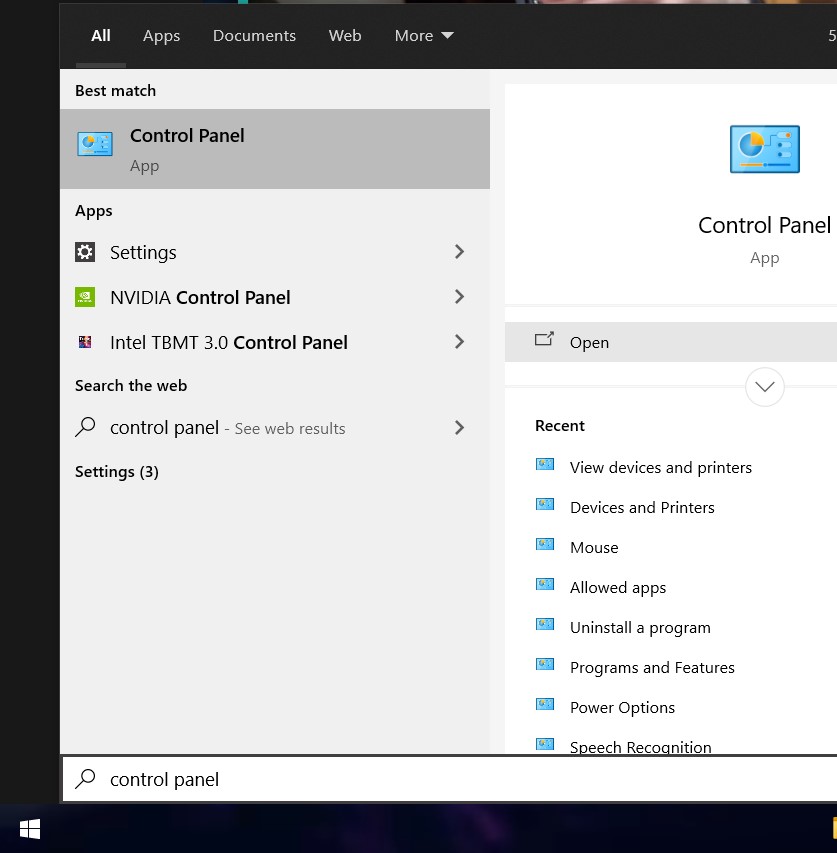The height and width of the screenshot is (853, 837).
Task: Open recent item Uninstall a program
Action: tap(640, 628)
